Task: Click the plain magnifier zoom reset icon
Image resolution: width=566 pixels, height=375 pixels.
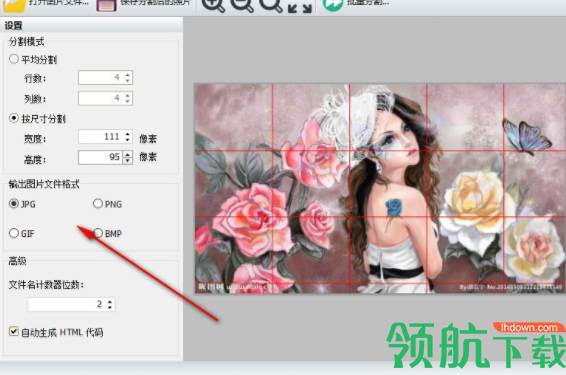Action: coord(271,5)
